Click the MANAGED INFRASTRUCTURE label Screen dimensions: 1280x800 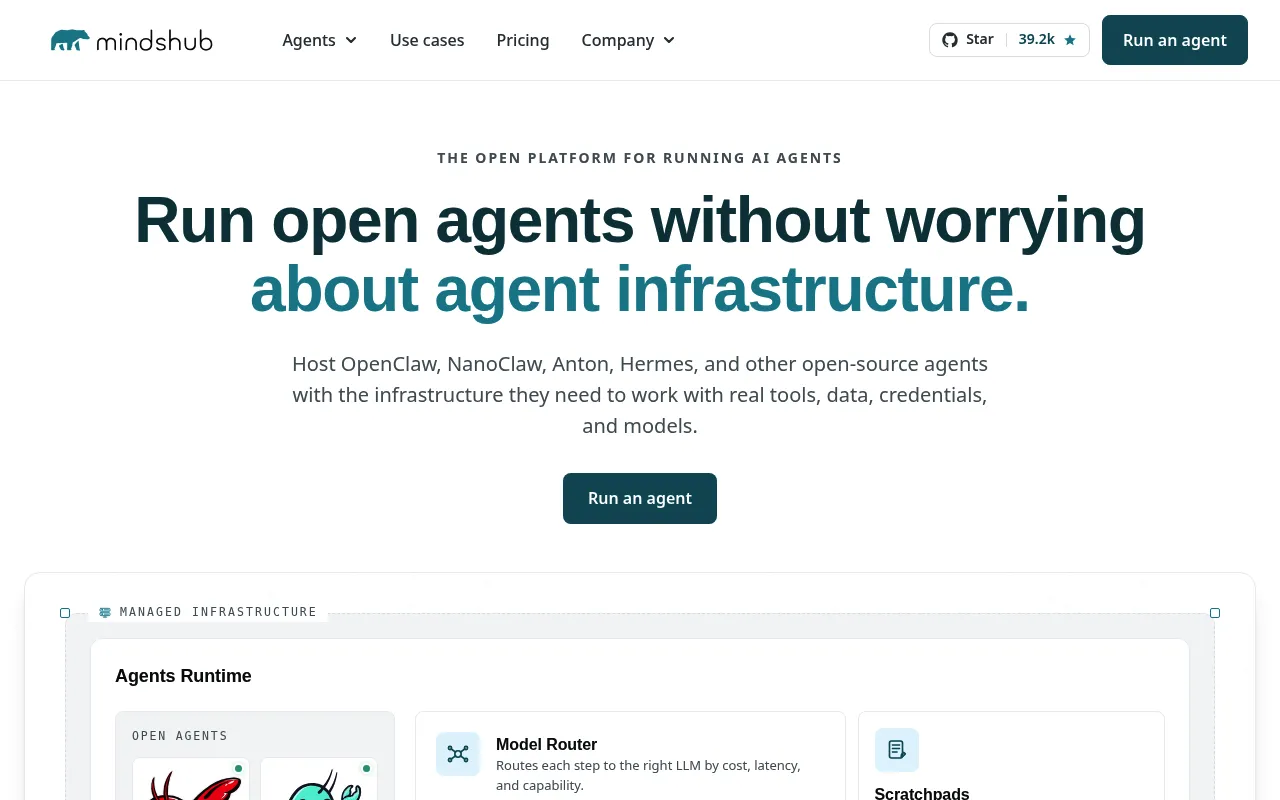pos(218,612)
